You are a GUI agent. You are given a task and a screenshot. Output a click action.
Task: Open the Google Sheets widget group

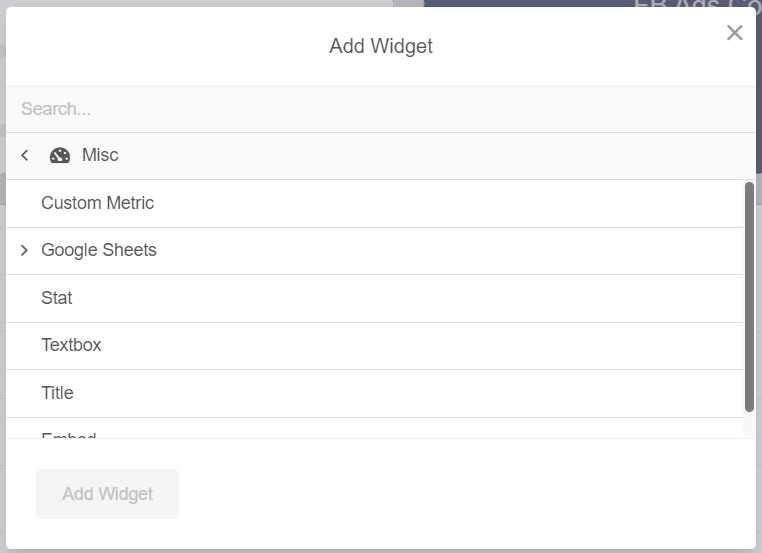coord(375,251)
